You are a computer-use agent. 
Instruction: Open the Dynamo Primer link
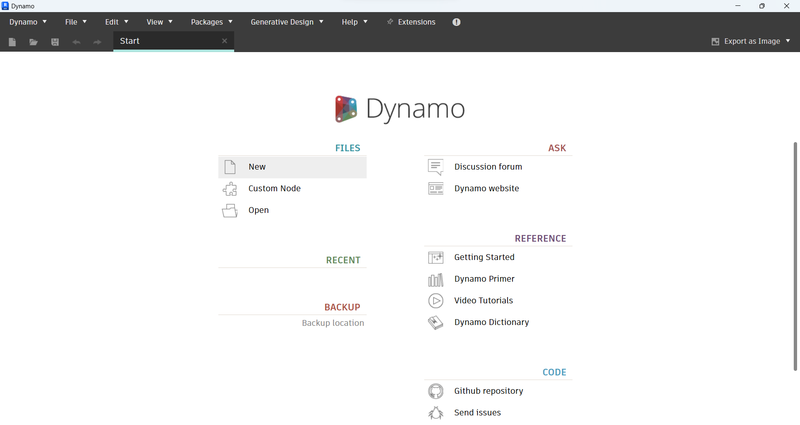(484, 279)
